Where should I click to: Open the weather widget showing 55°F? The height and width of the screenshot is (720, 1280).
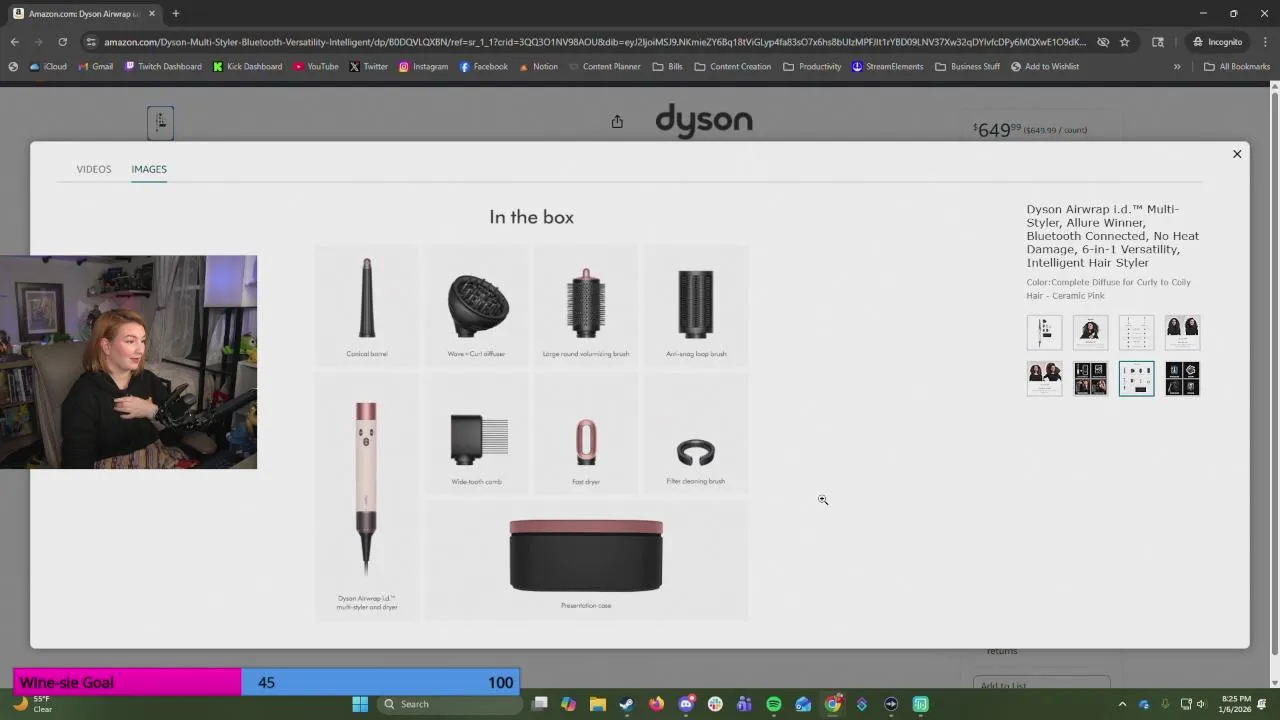[33, 704]
